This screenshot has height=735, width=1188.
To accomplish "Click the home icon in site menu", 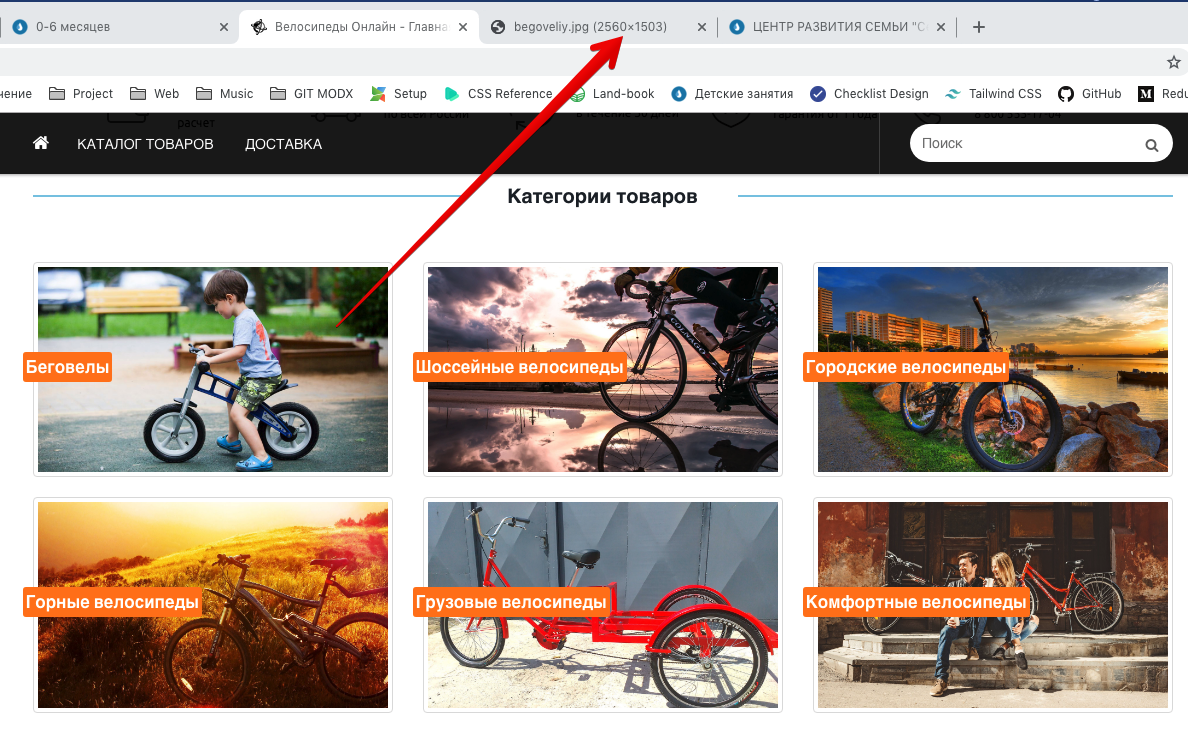I will coord(41,143).
